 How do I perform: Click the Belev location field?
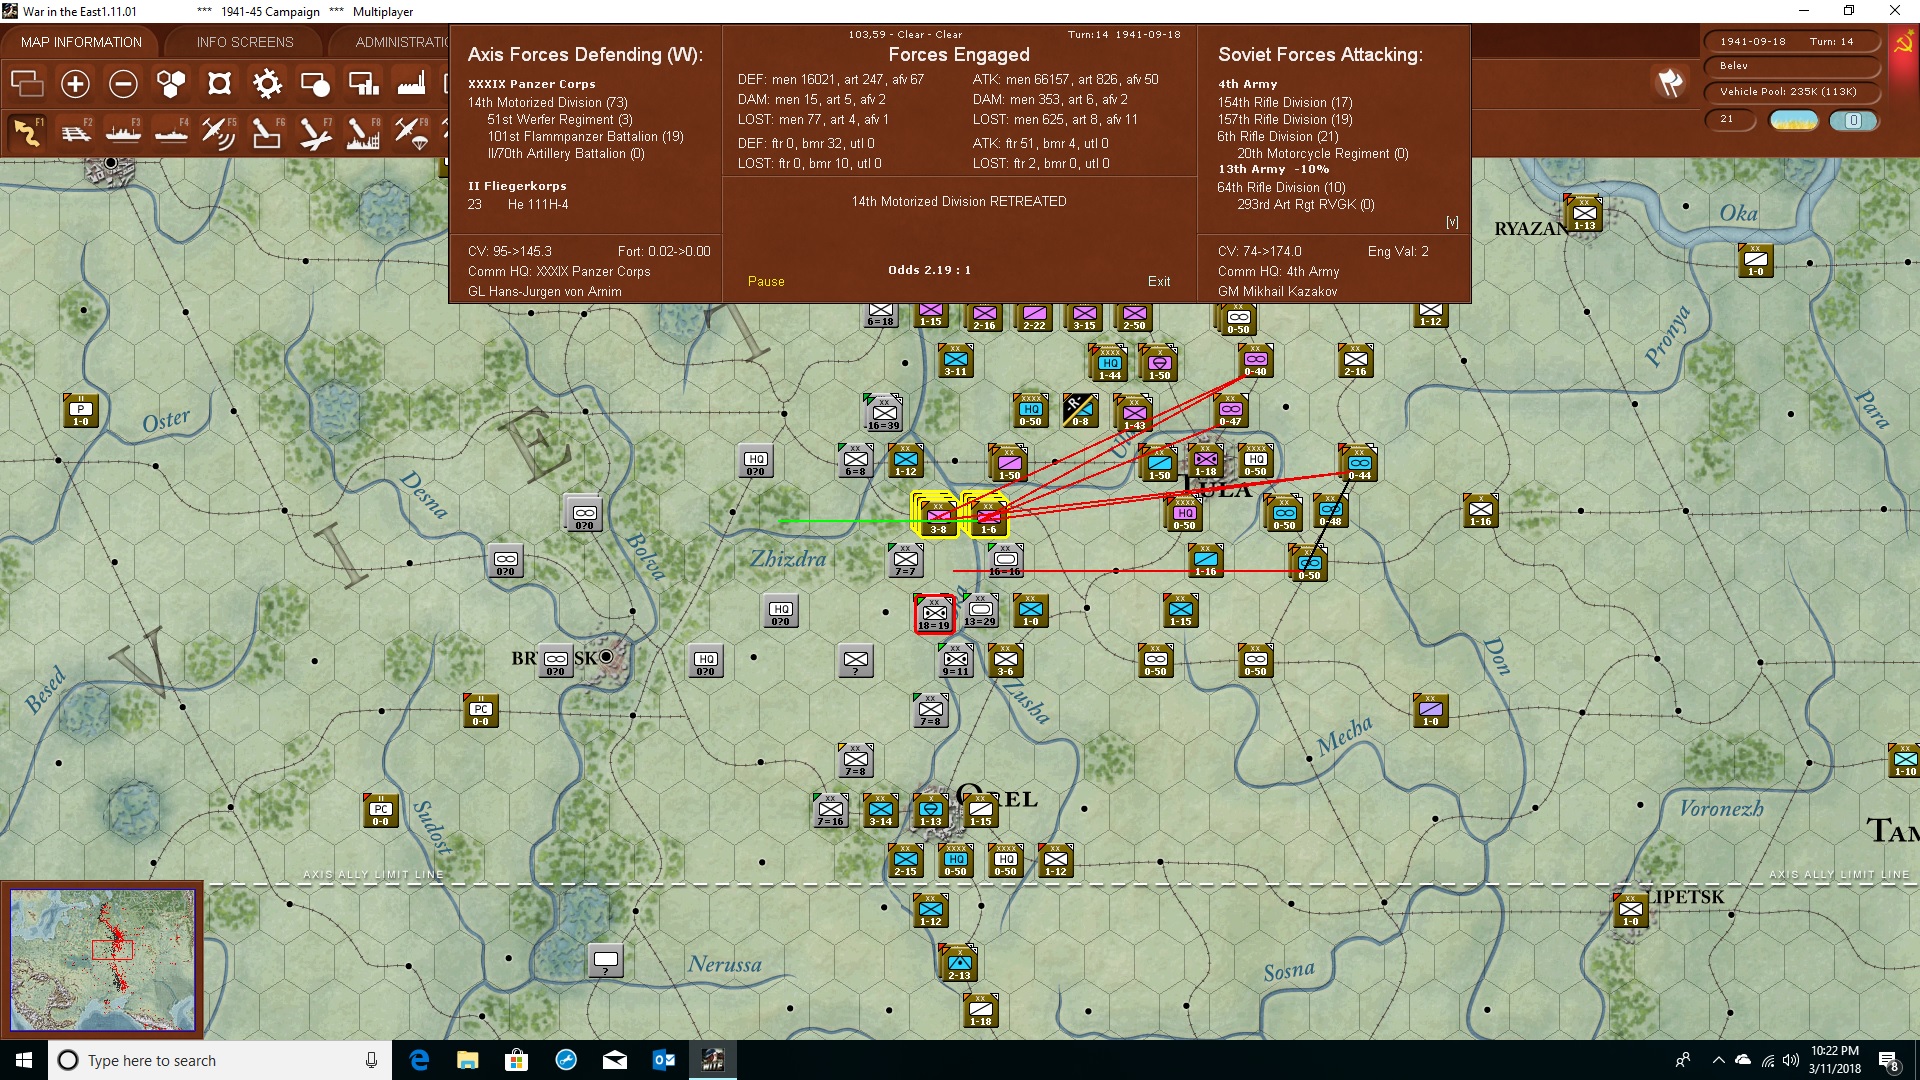point(1791,66)
